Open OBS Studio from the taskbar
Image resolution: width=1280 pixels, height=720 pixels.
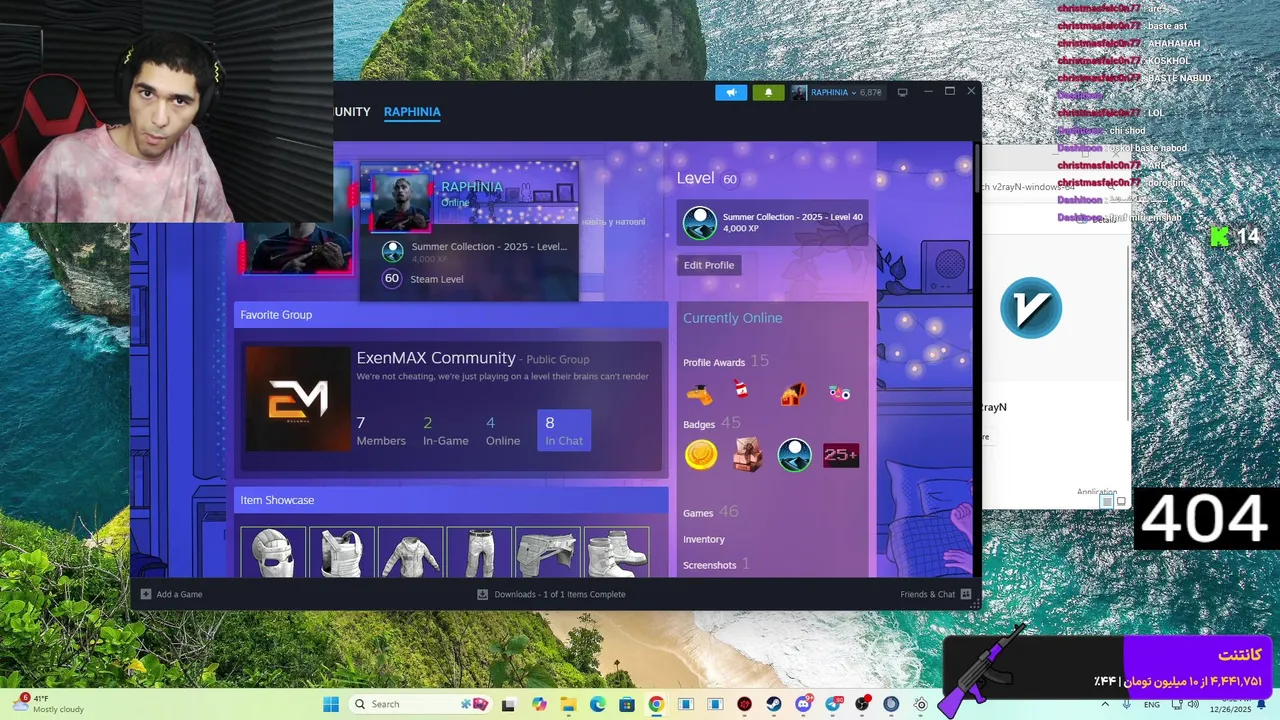(862, 704)
